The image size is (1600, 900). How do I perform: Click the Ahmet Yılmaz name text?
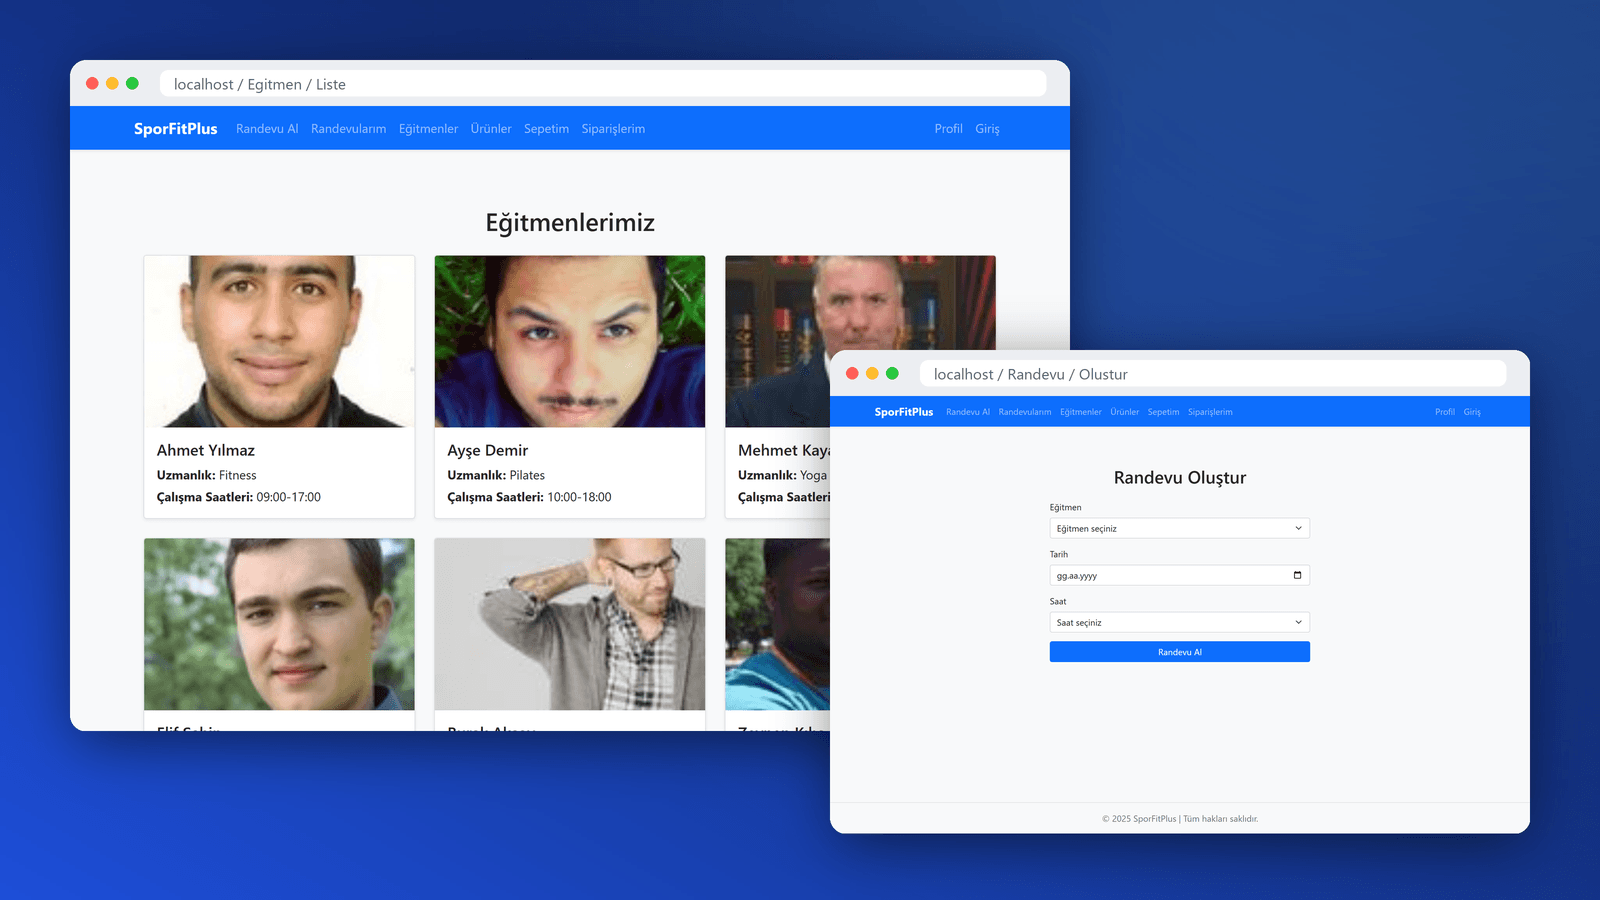[x=206, y=450]
